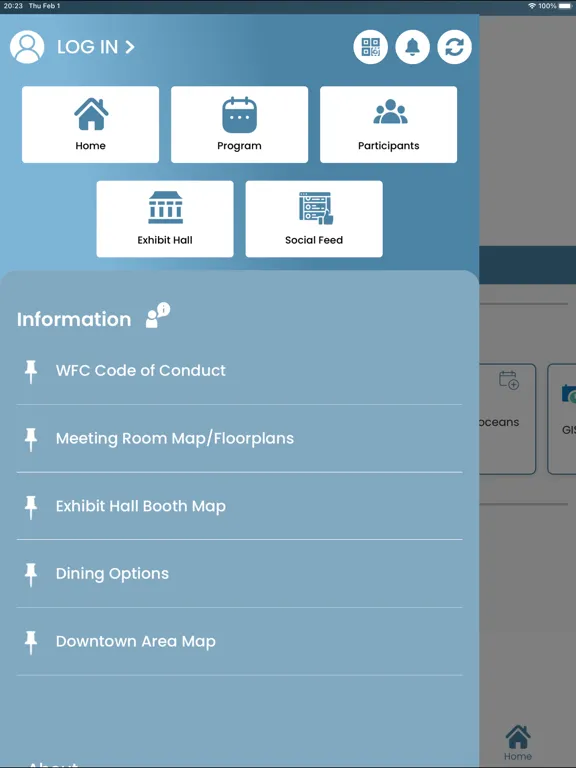576x768 pixels.
Task: Click pin icon beside Downtown Area Map
Action: [x=31, y=642]
